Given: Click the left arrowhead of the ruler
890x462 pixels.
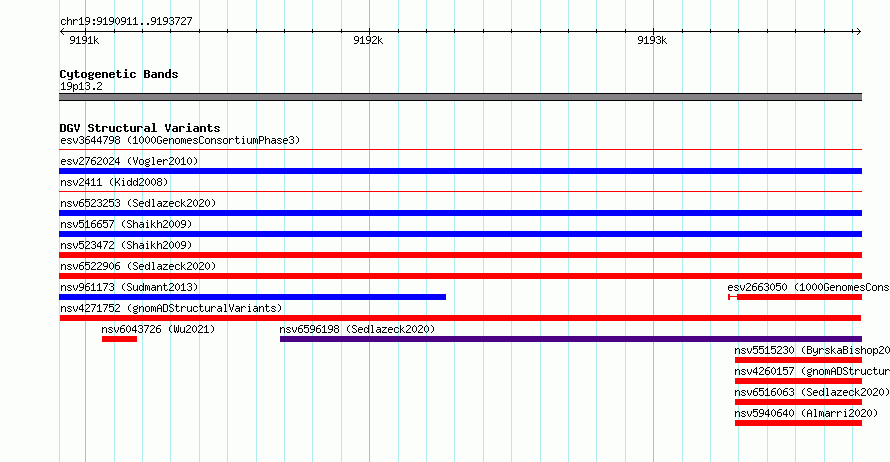Looking at the screenshot, I should (62, 31).
